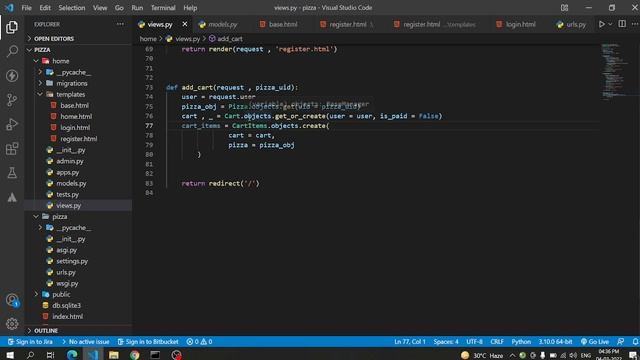Open the Thunder Client lightning icon
The image size is (640, 360).
12,76
